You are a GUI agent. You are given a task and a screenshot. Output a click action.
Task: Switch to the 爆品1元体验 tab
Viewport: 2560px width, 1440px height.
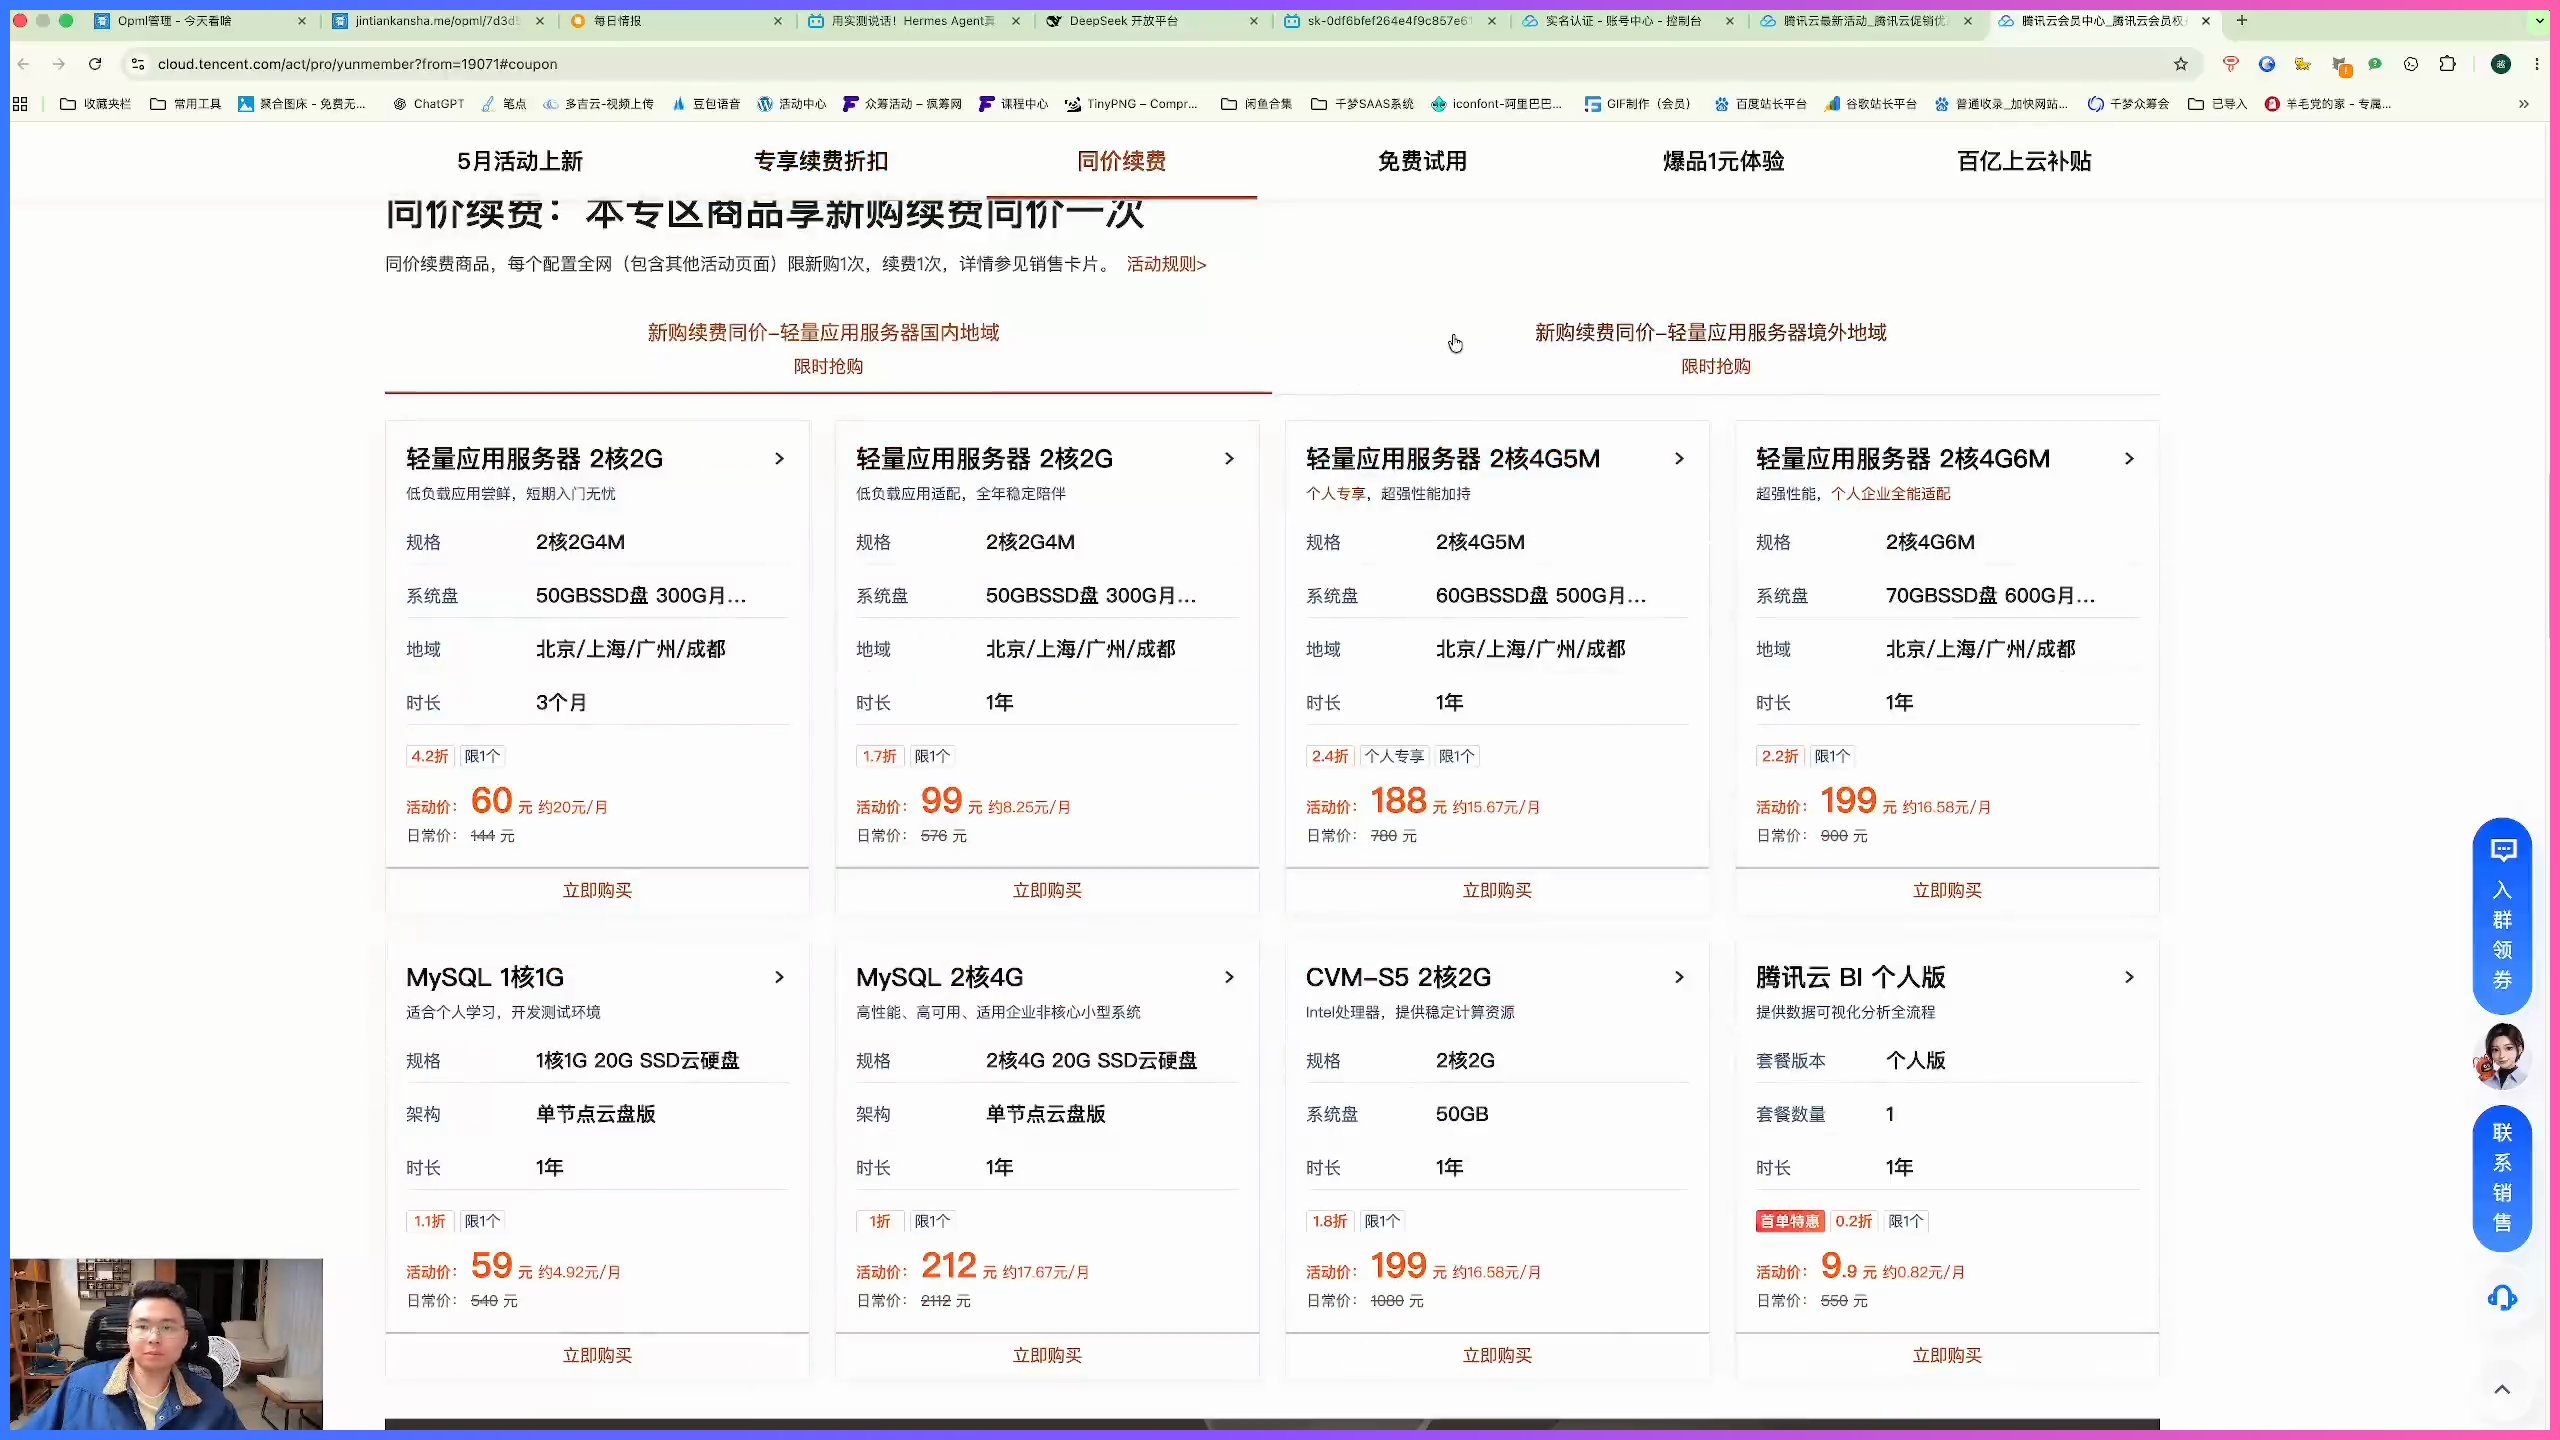click(x=1723, y=161)
